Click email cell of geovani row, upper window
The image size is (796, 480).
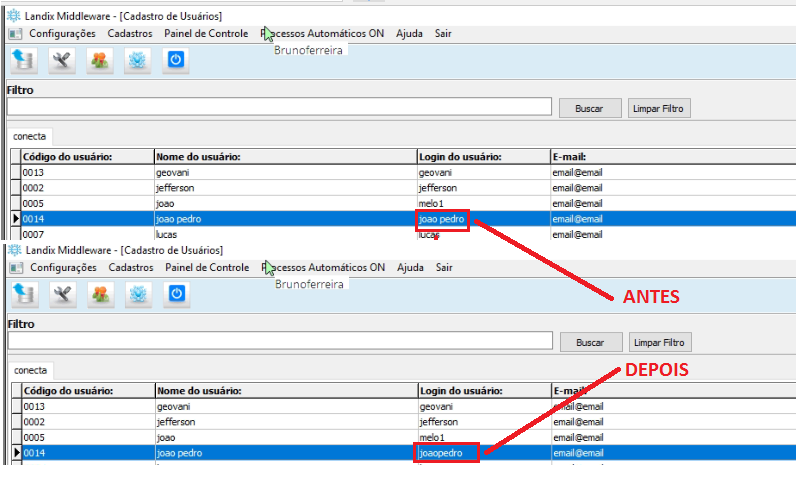673,173
